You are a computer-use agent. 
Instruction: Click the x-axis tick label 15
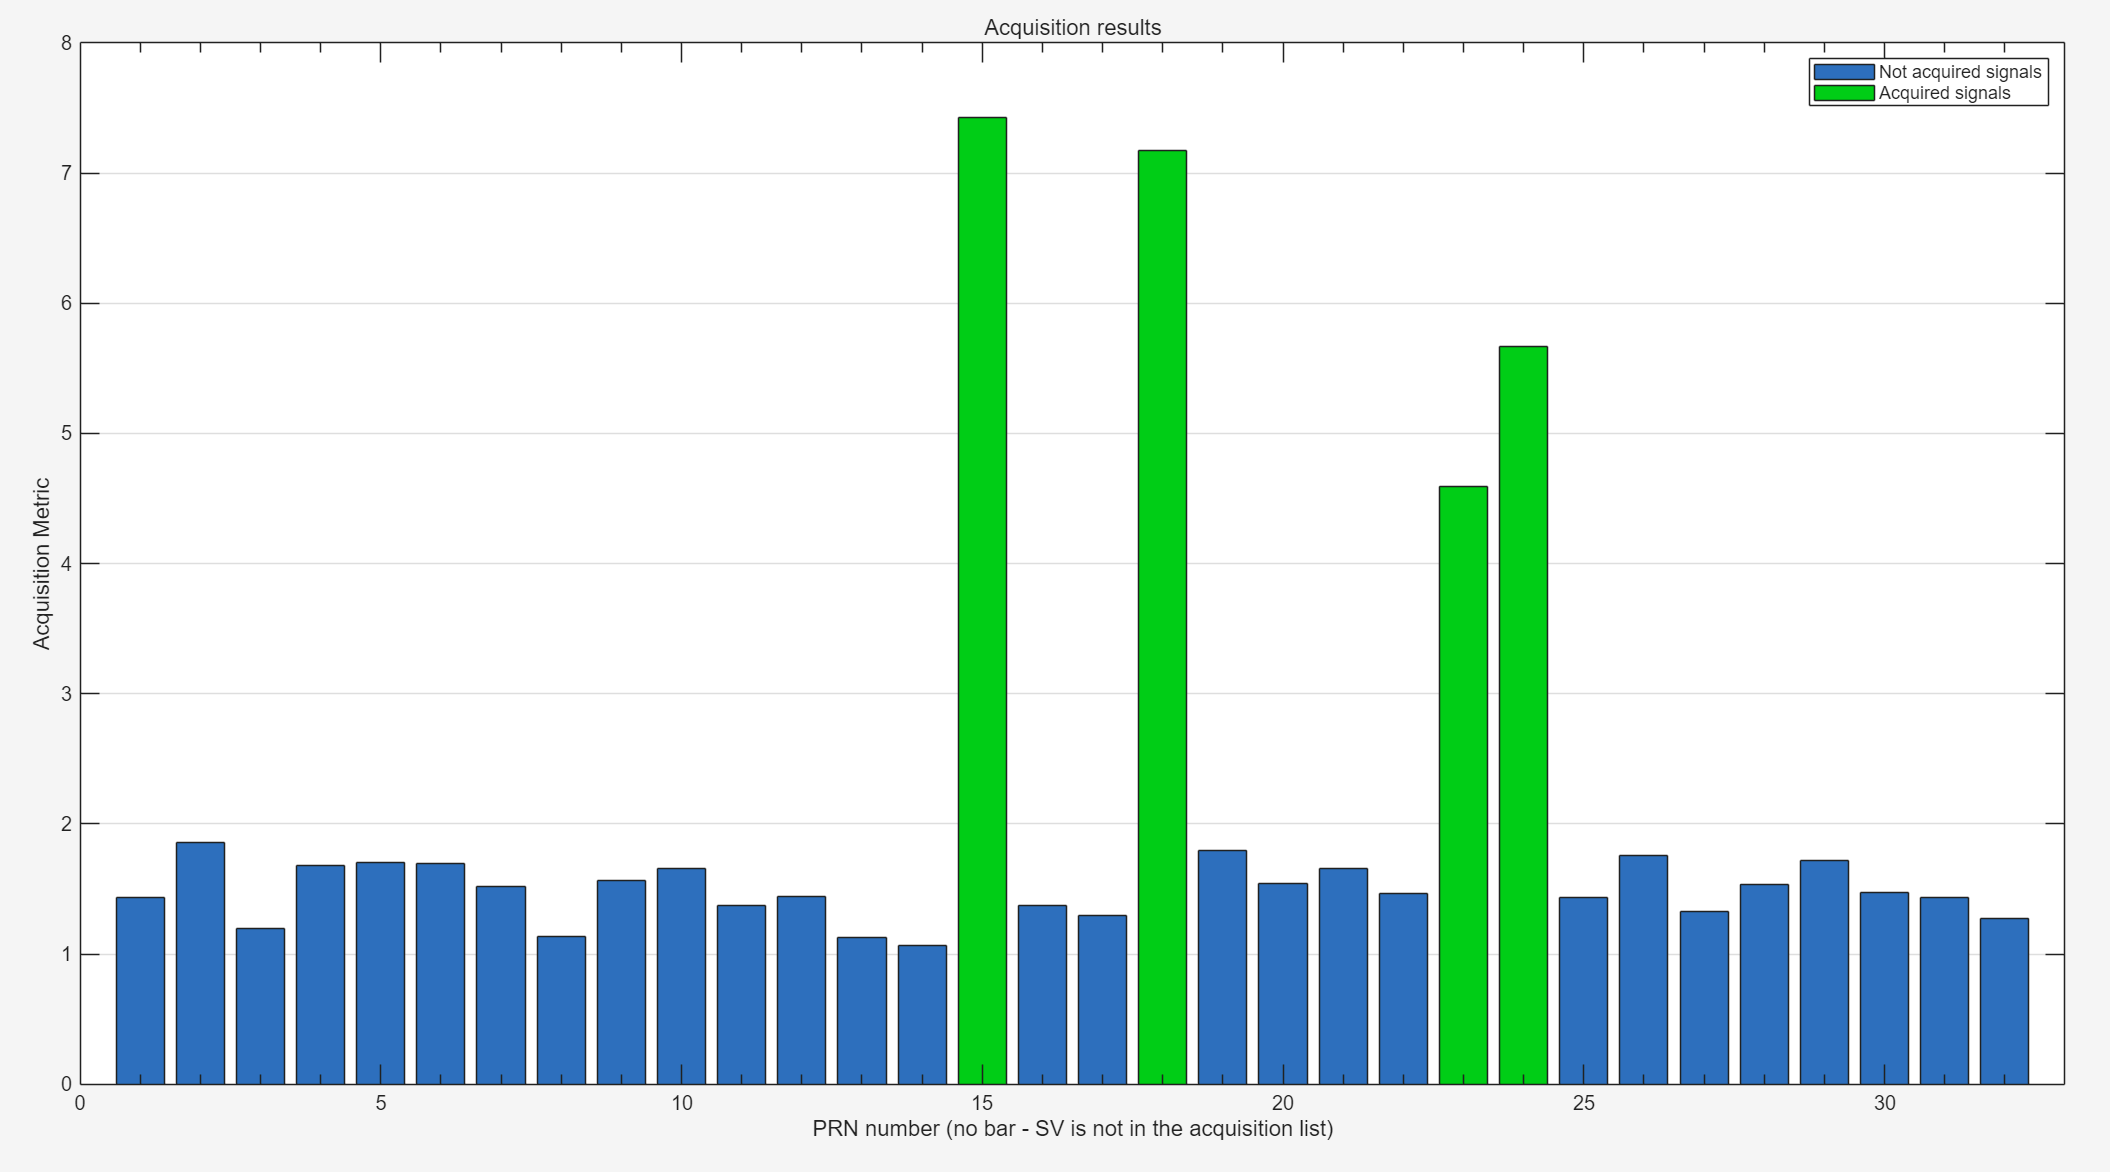point(982,1103)
